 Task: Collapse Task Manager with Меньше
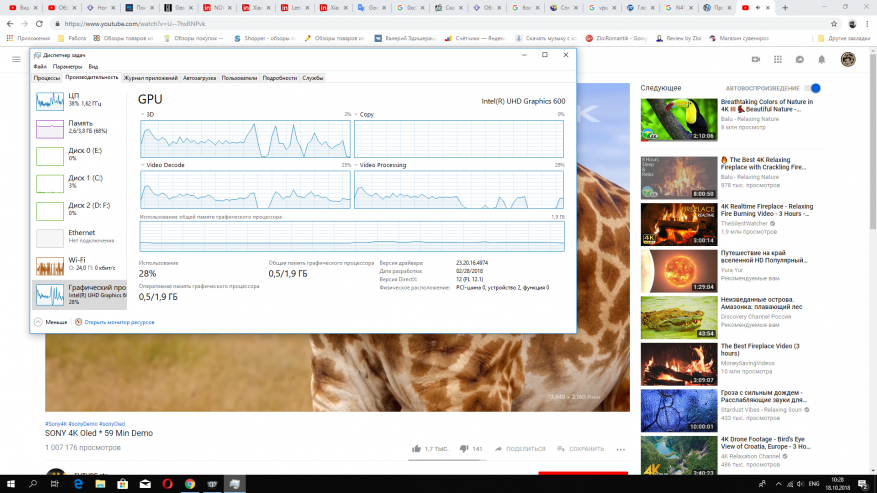point(50,322)
